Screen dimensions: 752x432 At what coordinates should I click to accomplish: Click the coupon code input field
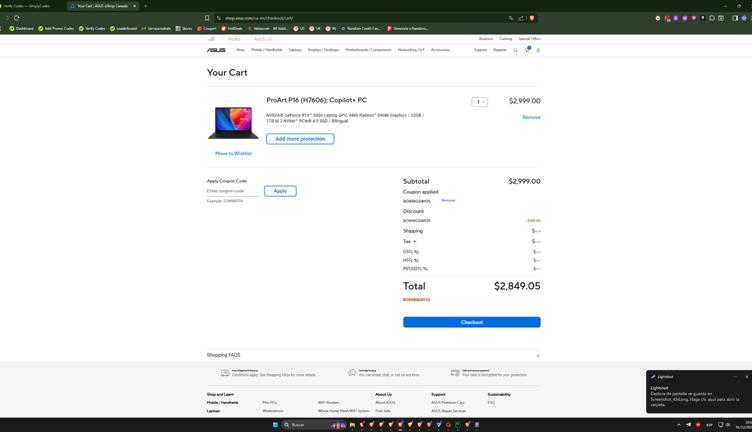coord(233,191)
